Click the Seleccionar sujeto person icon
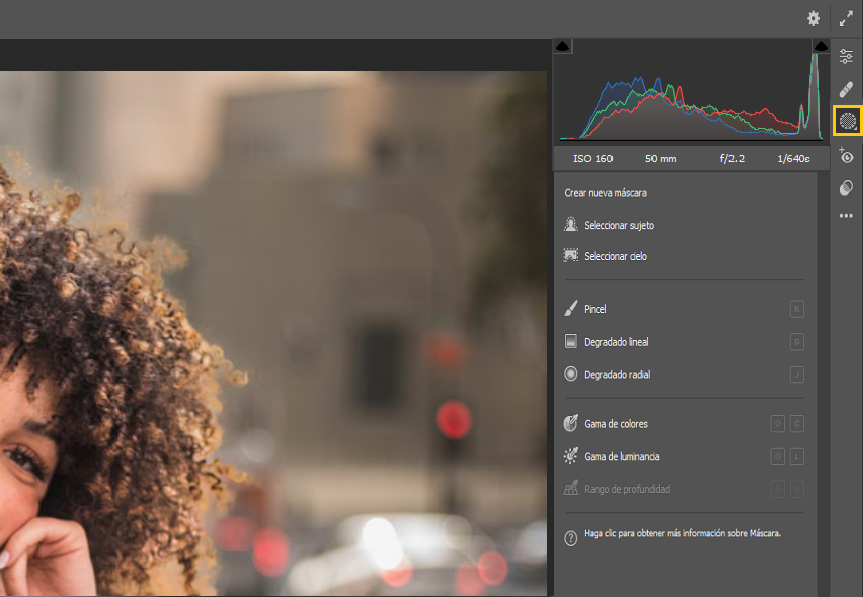 pyautogui.click(x=571, y=224)
